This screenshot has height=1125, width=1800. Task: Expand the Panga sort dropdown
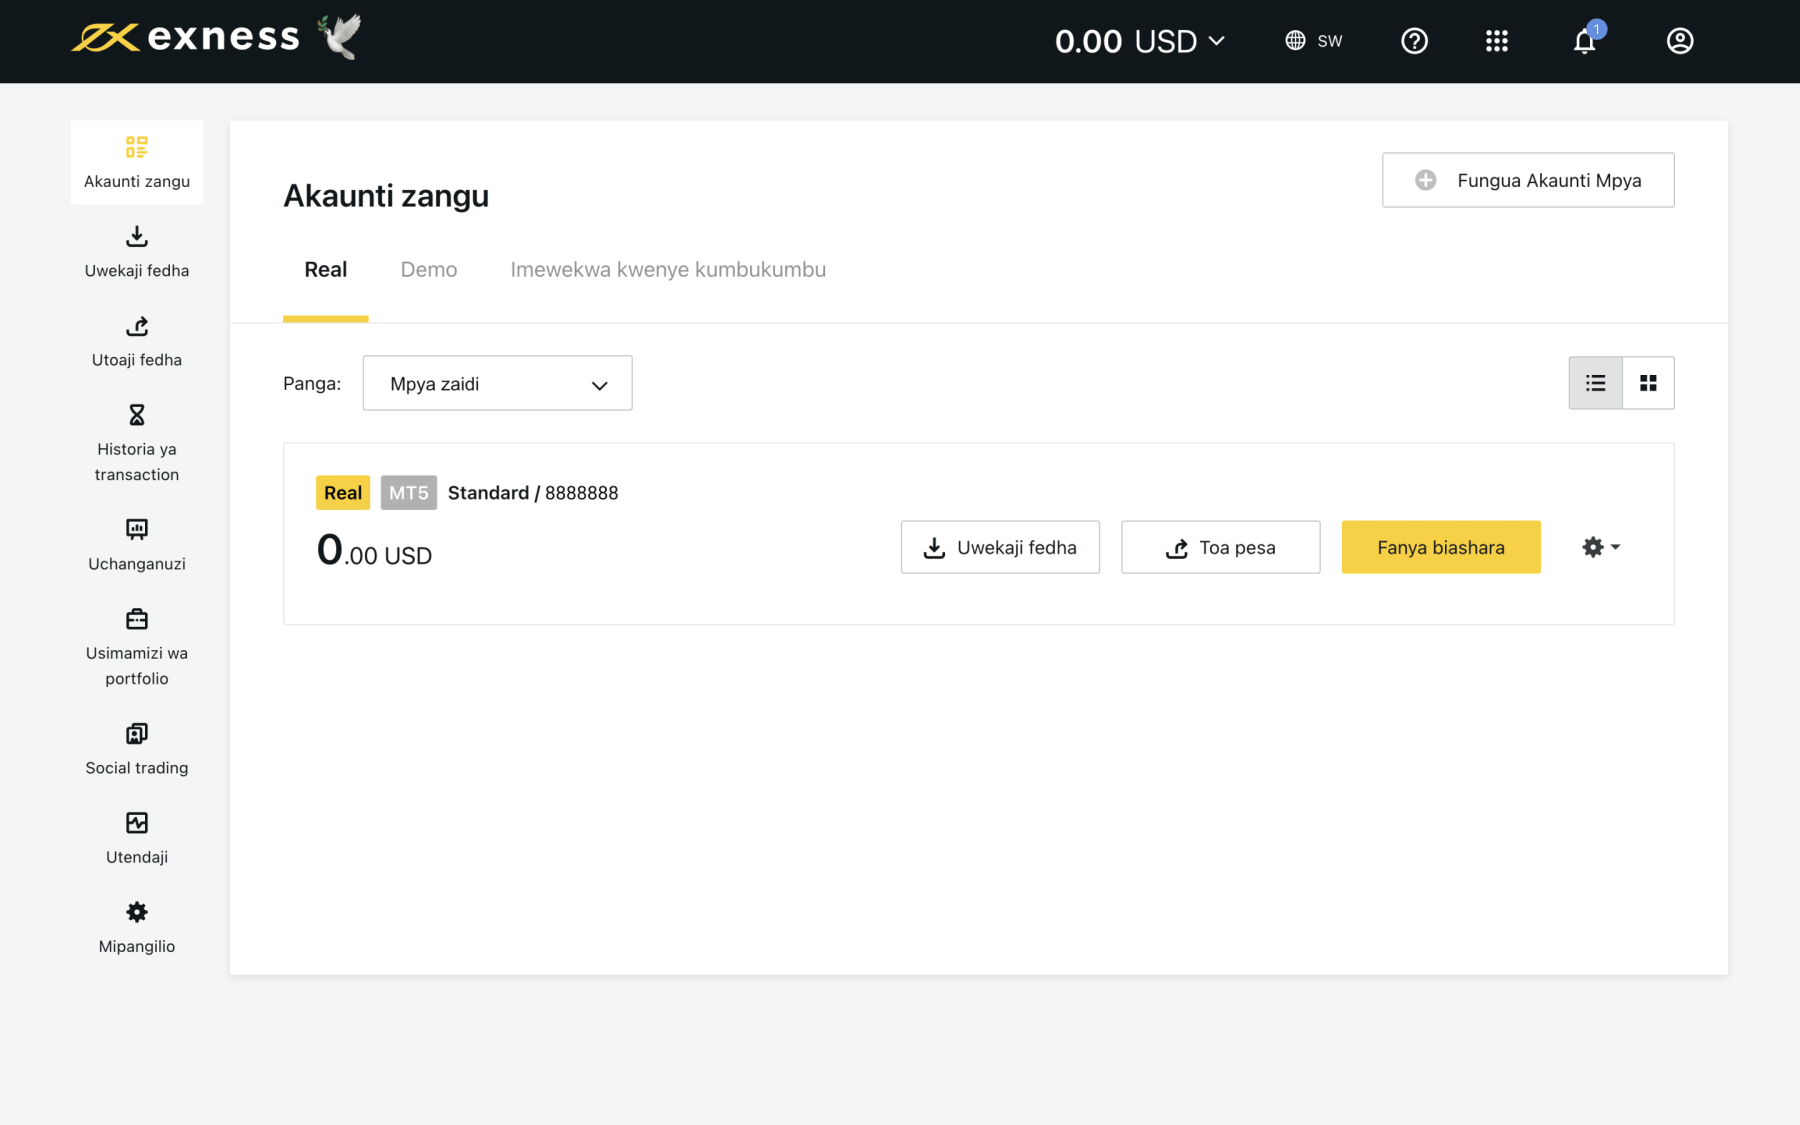point(497,383)
